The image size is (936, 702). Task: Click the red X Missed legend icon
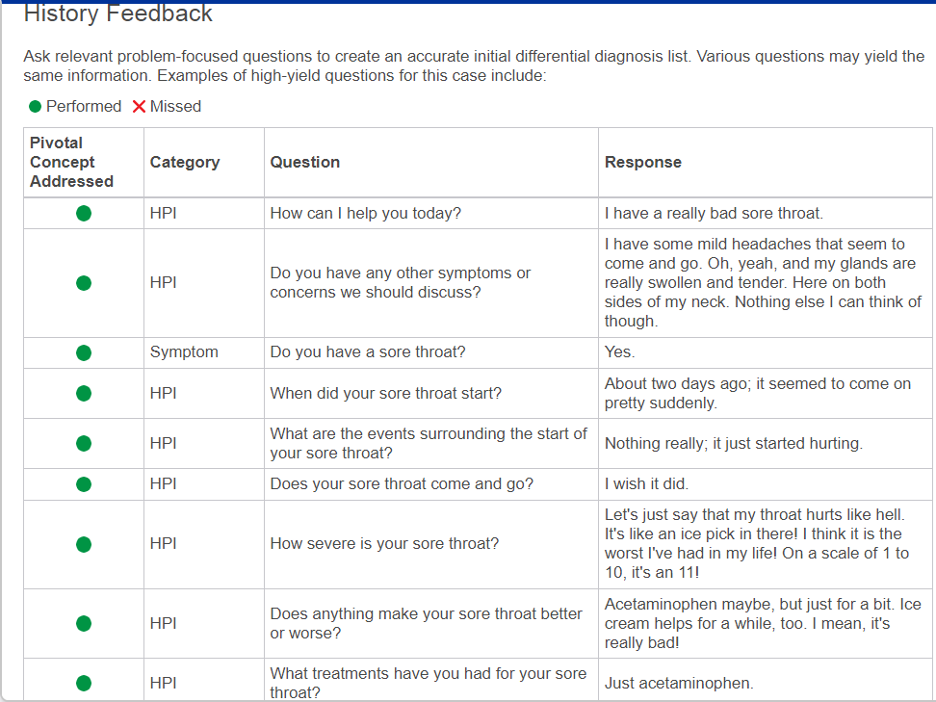coord(139,107)
